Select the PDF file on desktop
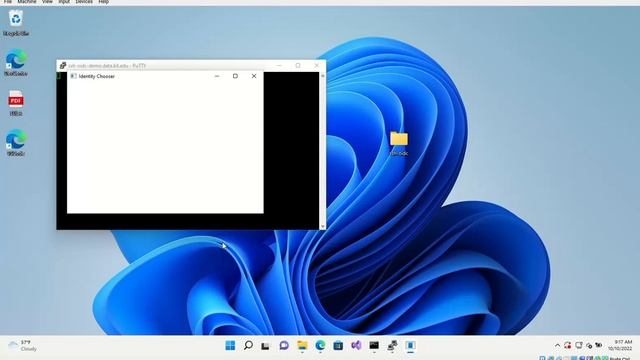This screenshot has width=640, height=360. point(16,103)
